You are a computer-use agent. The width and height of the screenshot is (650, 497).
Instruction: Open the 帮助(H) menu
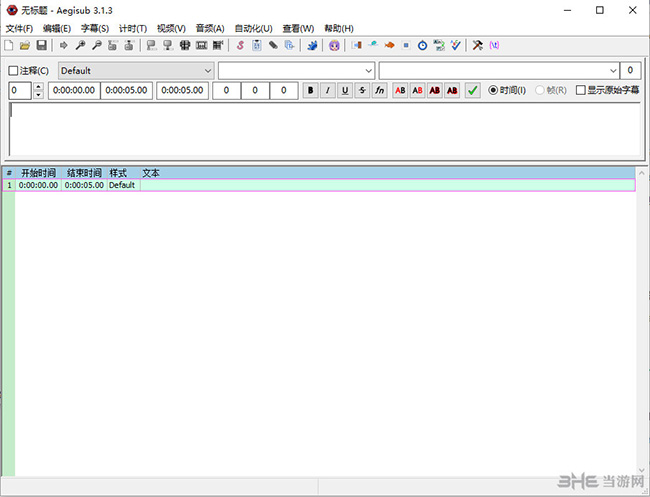[339, 29]
